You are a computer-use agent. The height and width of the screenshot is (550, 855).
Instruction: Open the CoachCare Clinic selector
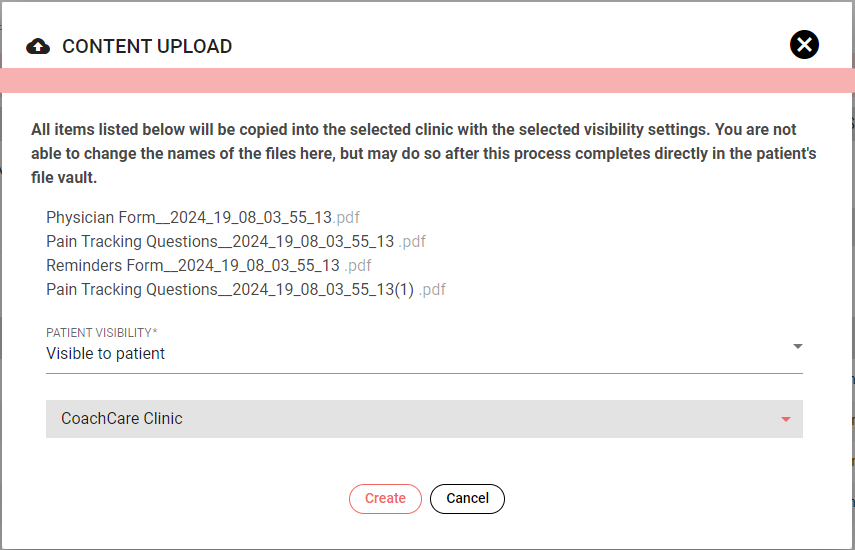pyautogui.click(x=424, y=419)
